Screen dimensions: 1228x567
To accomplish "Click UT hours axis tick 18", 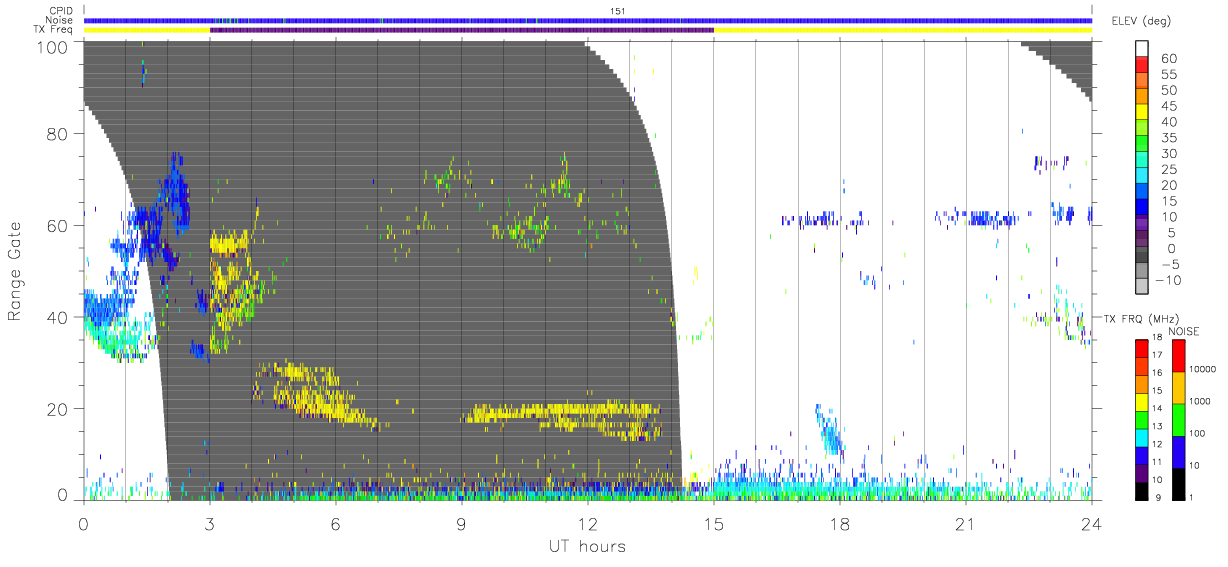I will (x=840, y=523).
